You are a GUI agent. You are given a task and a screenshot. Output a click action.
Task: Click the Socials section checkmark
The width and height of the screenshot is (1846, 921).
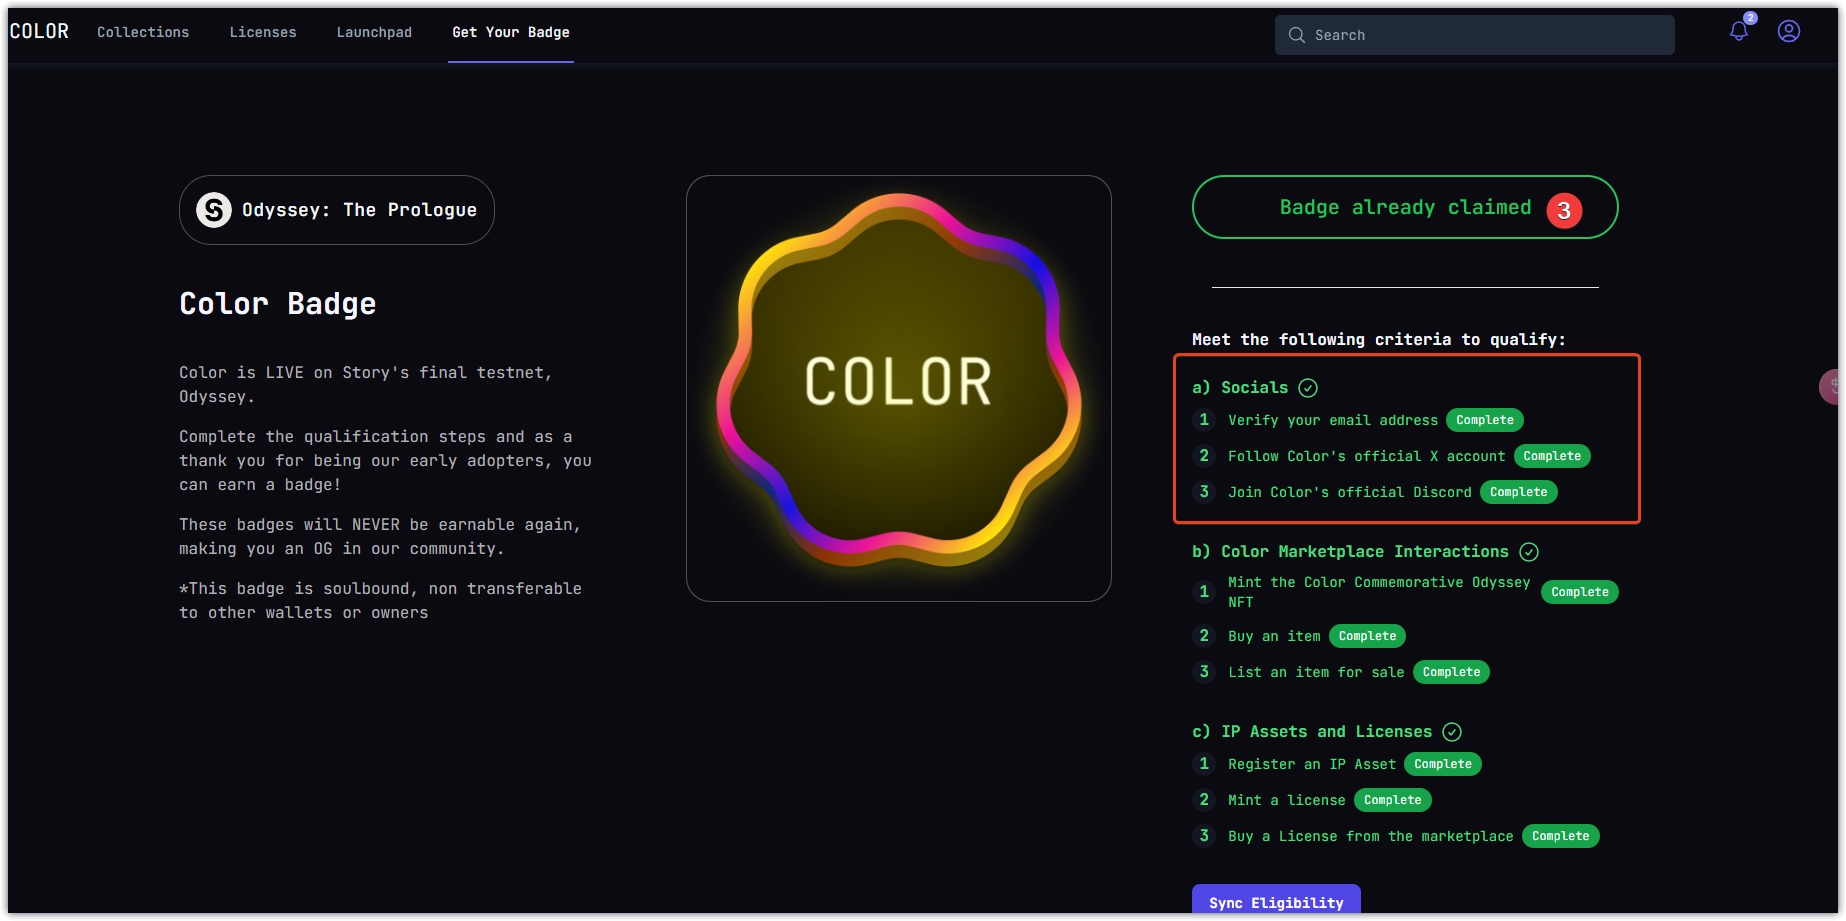tap(1308, 388)
